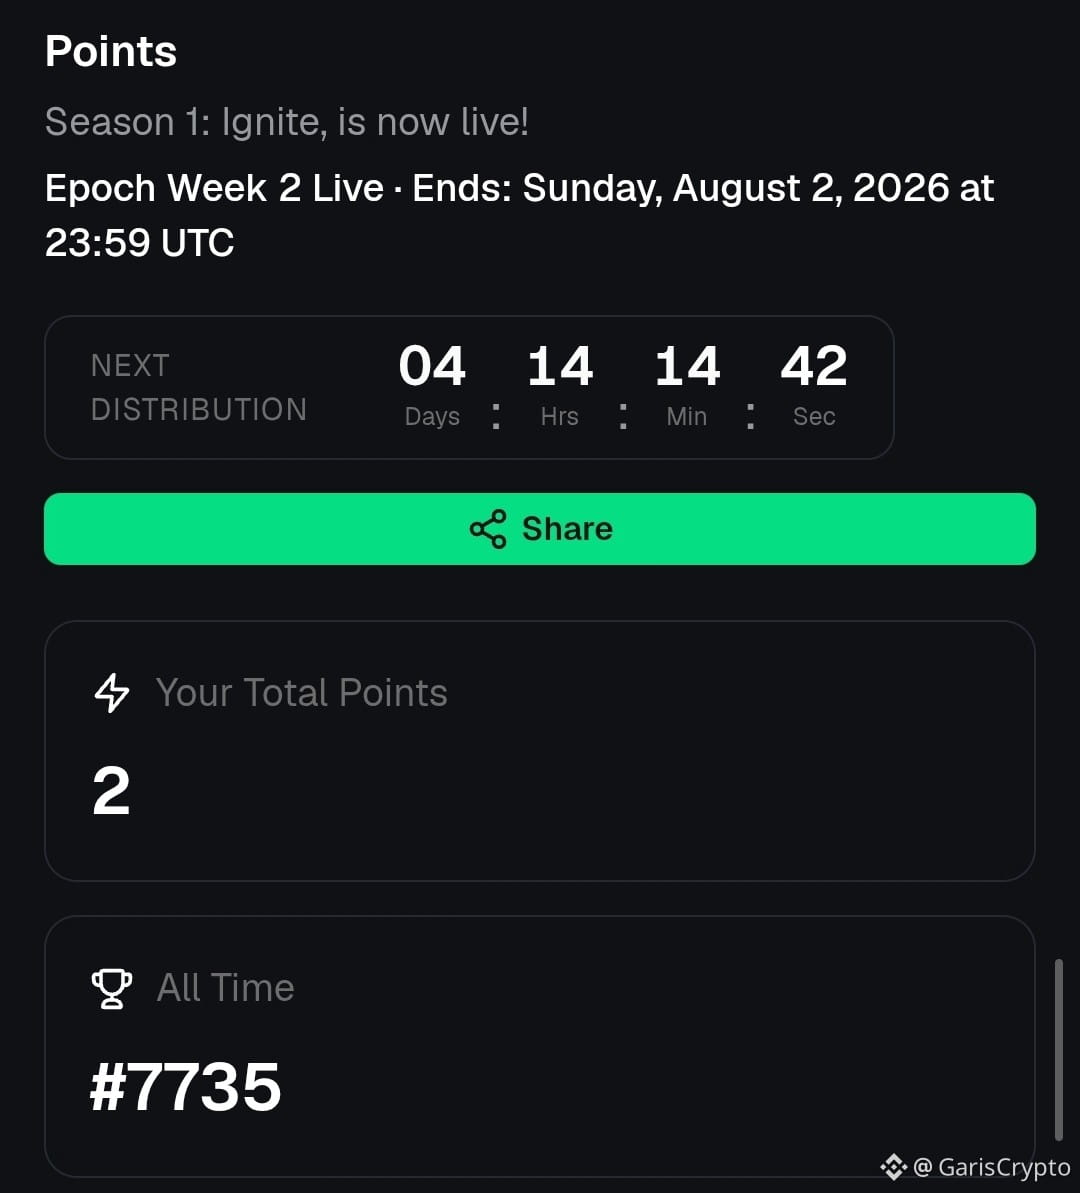Screen dimensions: 1080x1193
Task: Click the green Share button
Action: click(540, 529)
